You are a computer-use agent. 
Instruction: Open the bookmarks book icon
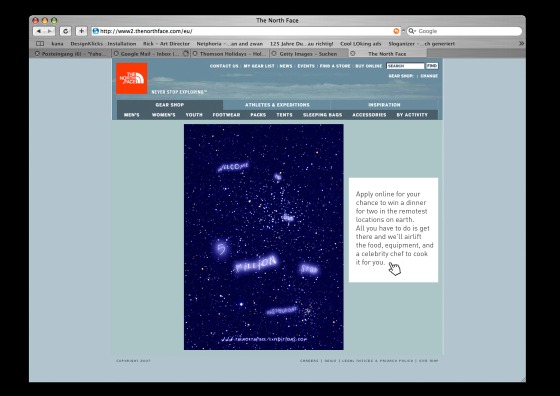(x=40, y=44)
